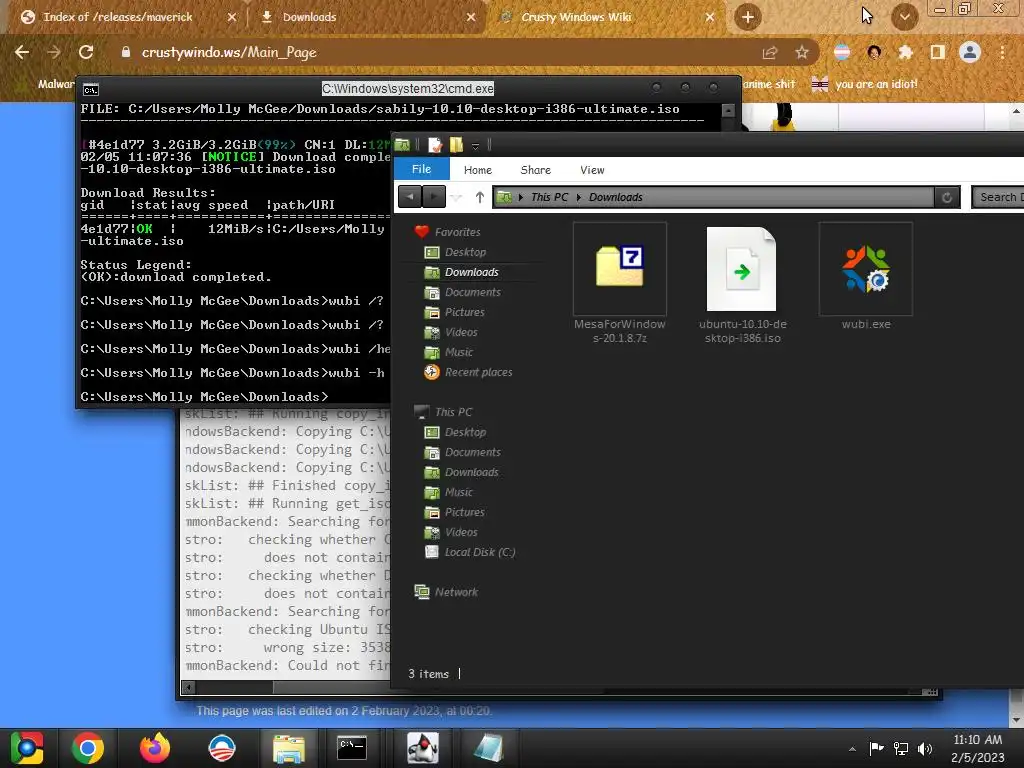Open Explorer's recent locations dropdown

tap(457, 197)
